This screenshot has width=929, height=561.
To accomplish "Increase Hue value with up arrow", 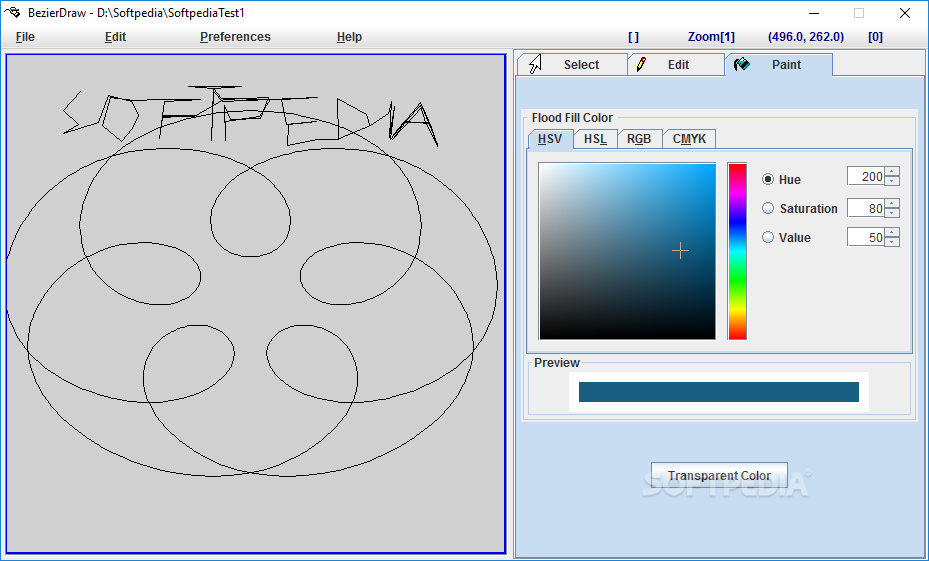I will point(892,172).
